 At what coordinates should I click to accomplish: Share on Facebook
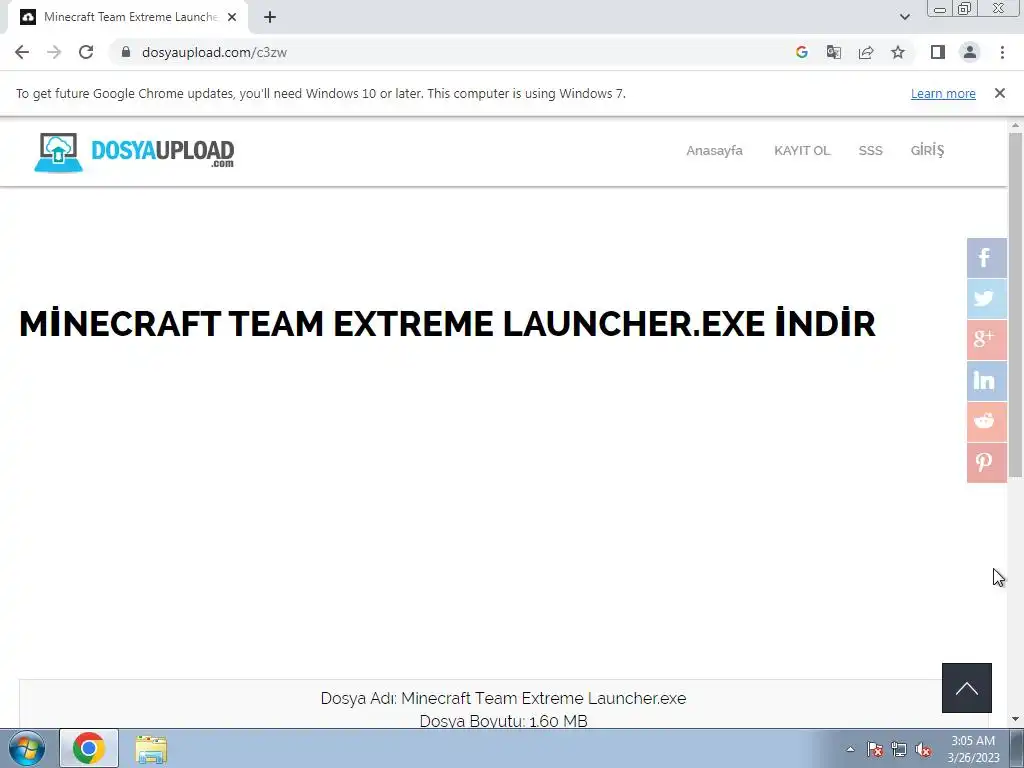coord(986,258)
